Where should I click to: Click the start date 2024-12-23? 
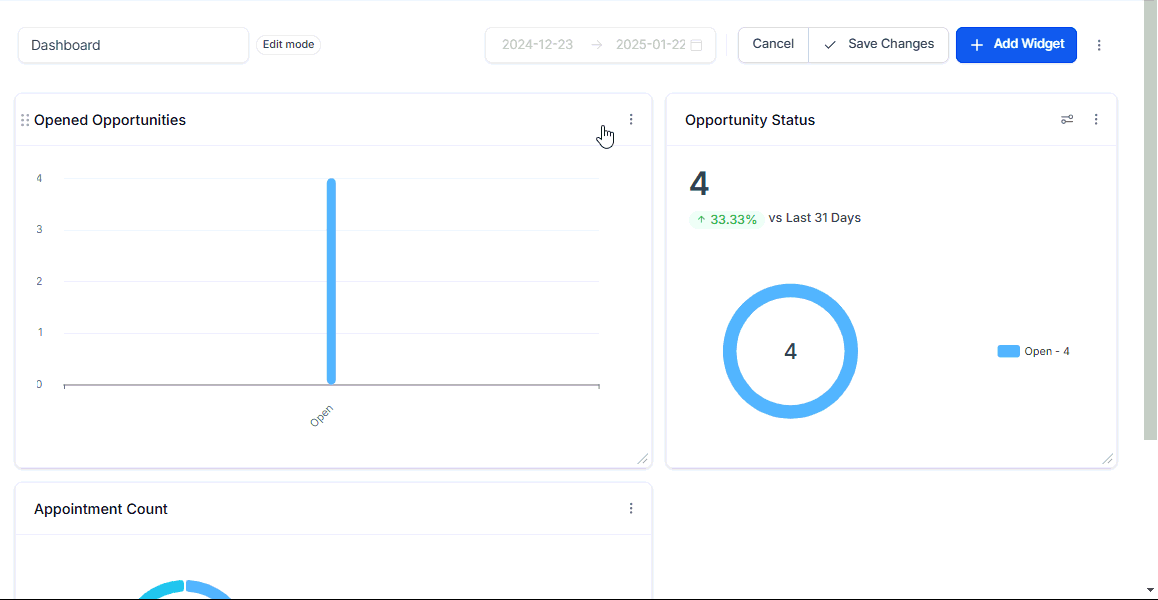tap(538, 44)
